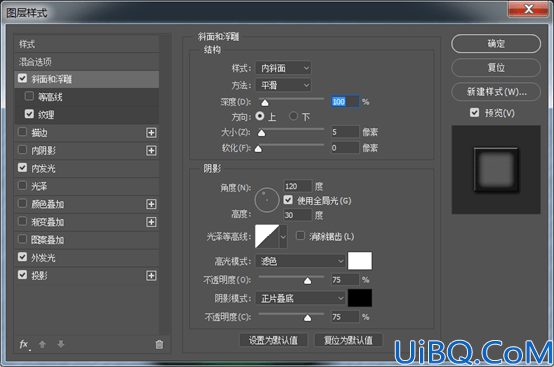This screenshot has height=367, width=554.
Task: Toggle 使用全局光(G) checkbox
Action: point(288,200)
